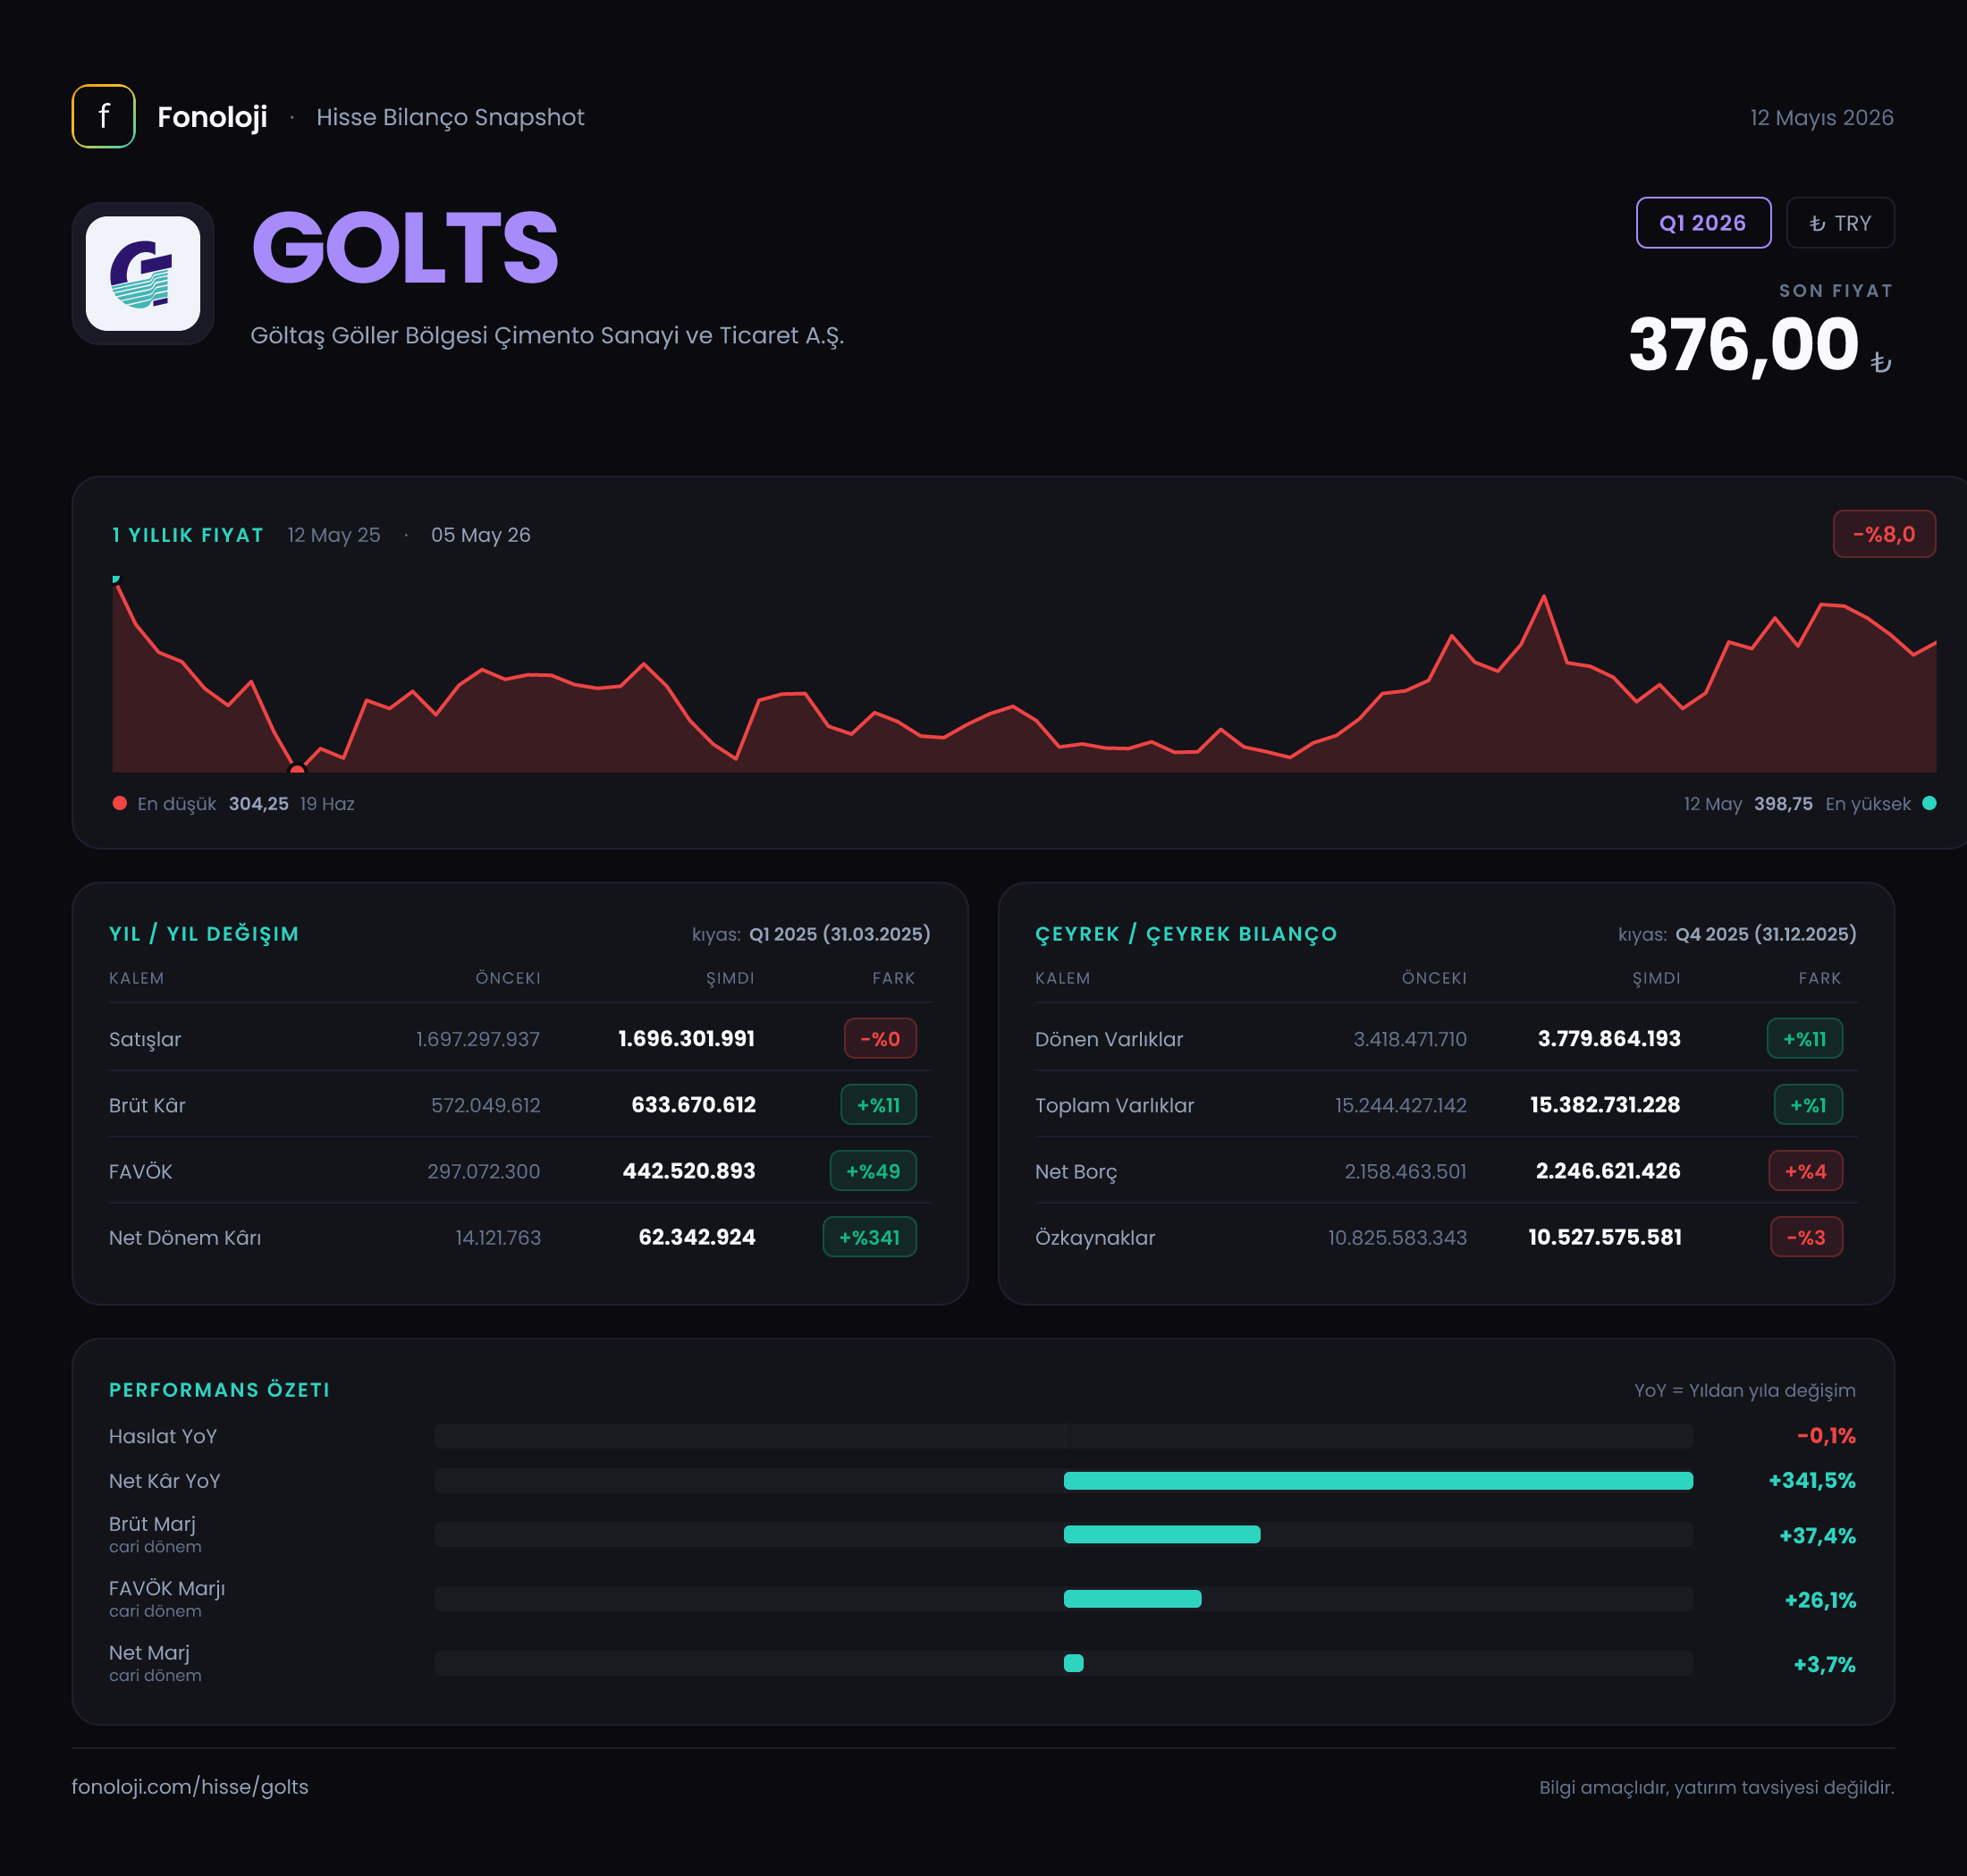Open the fonoloji.com/hisse/golts link
Image resolution: width=1967 pixels, height=1876 pixels.
coord(190,1786)
